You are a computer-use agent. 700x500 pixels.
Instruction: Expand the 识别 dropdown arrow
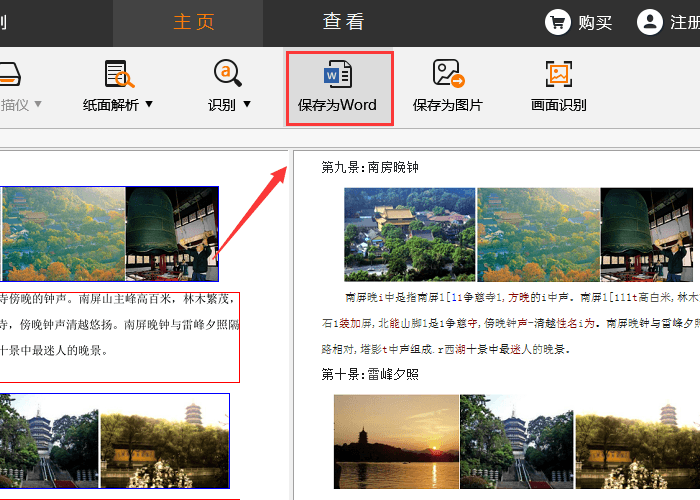click(246, 104)
